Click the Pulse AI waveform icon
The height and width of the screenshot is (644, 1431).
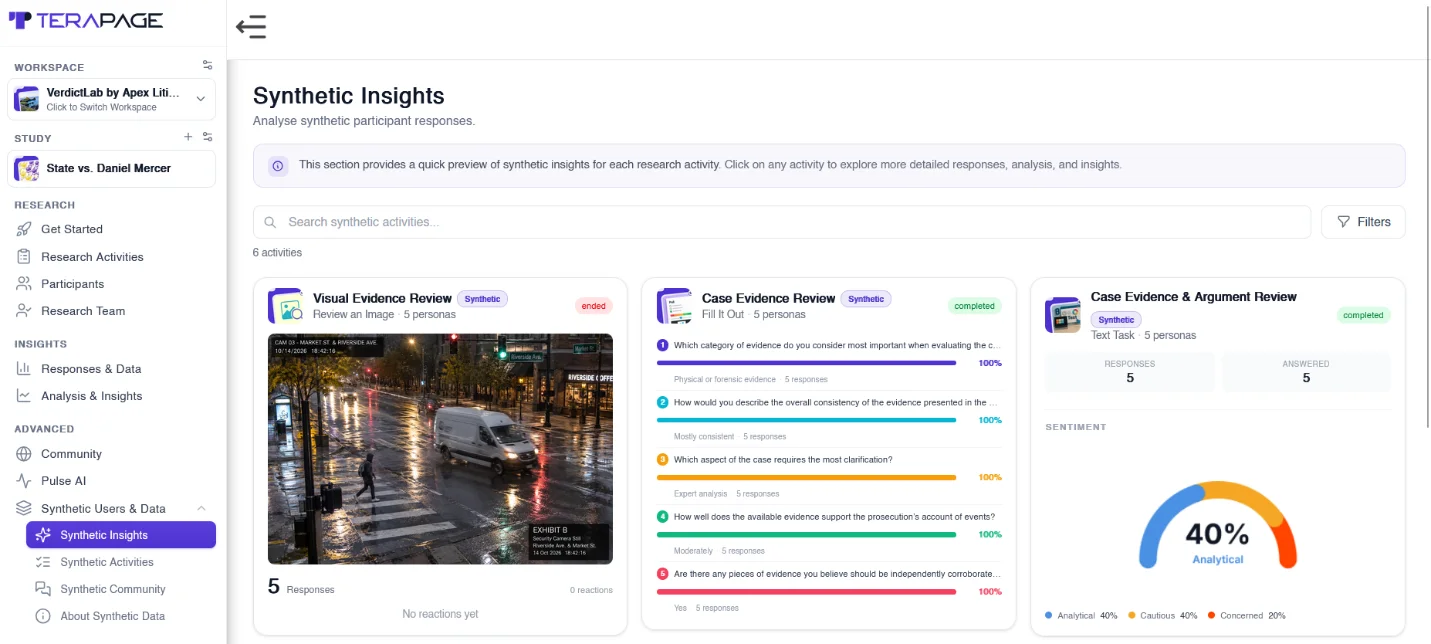pos(24,481)
